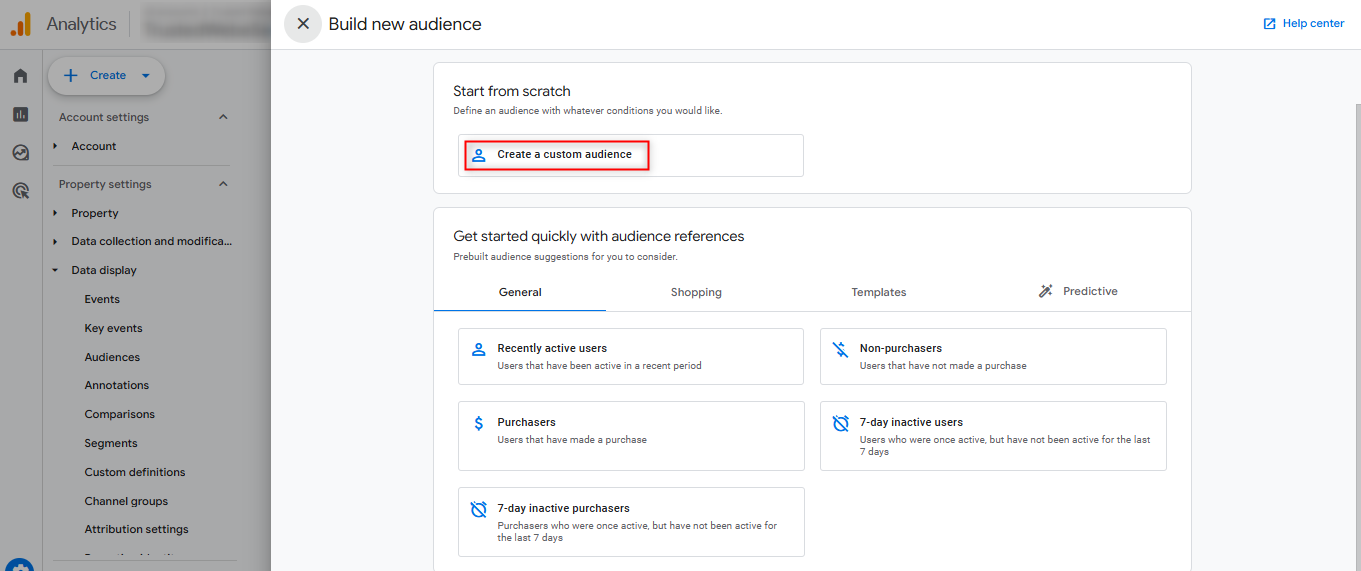This screenshot has width=1361, height=571.
Task: Collapse the Data display tree item
Action: point(55,270)
